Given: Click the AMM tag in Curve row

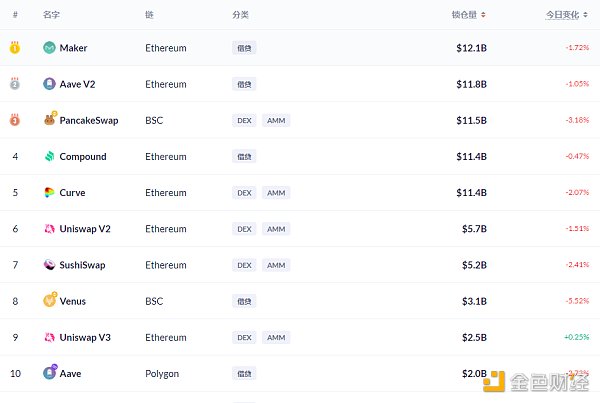Looking at the screenshot, I should pyautogui.click(x=276, y=193).
